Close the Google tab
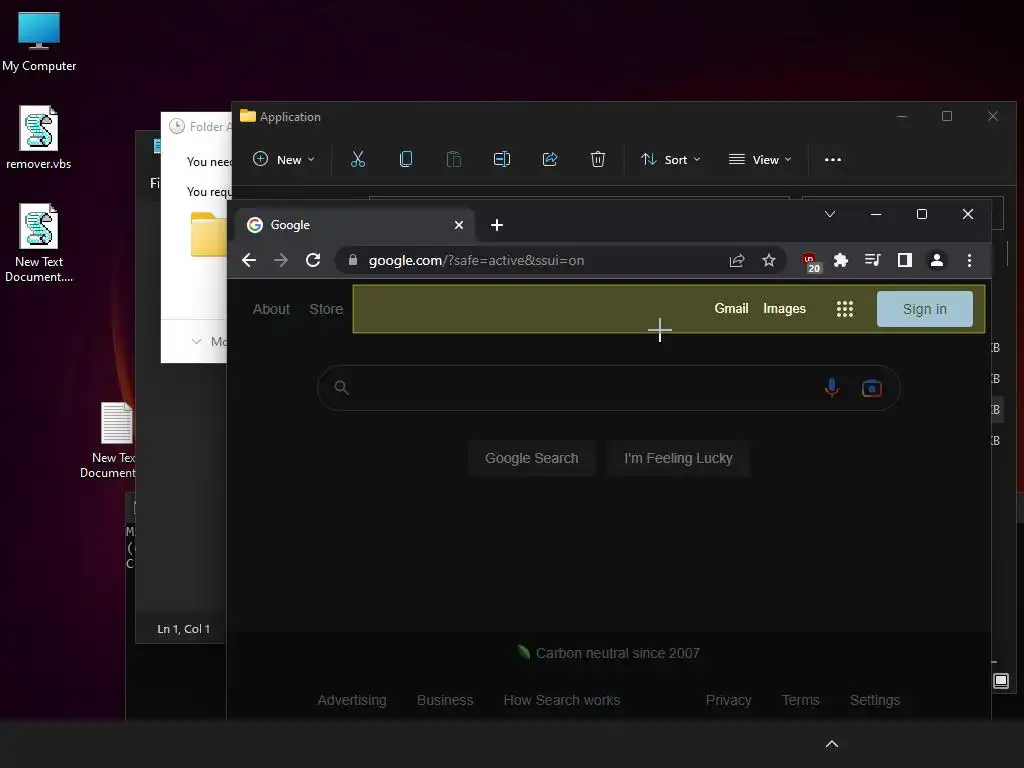The height and width of the screenshot is (768, 1024). [x=459, y=225]
